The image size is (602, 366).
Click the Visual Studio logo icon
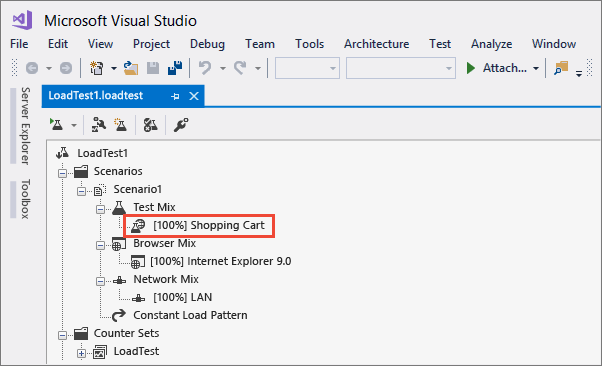pos(22,20)
